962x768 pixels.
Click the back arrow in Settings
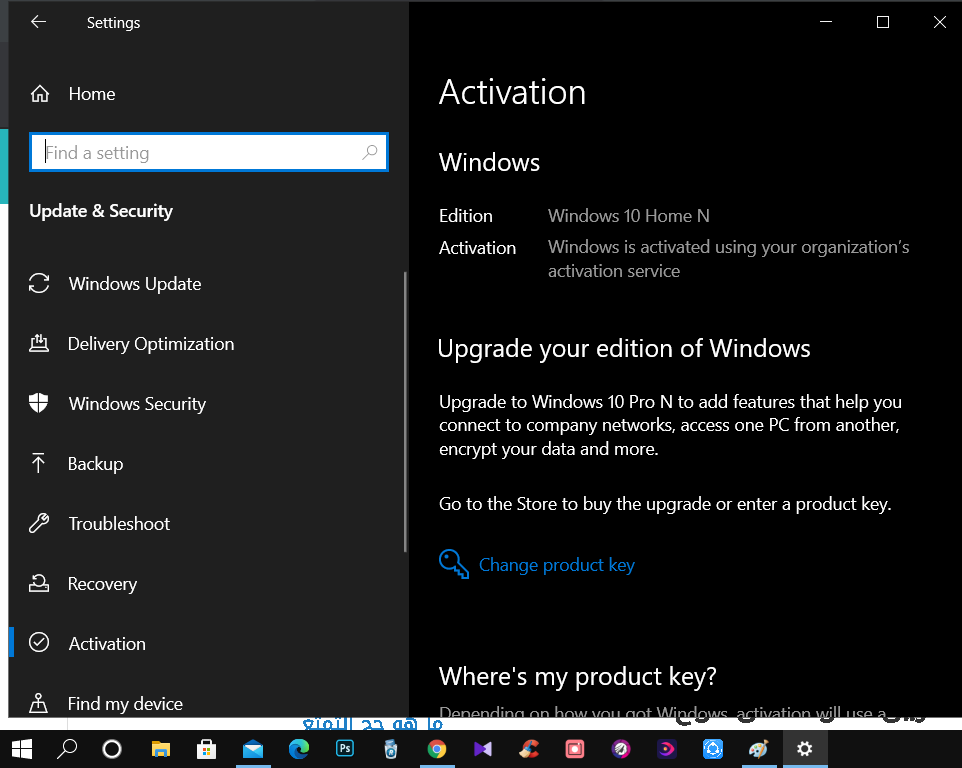[39, 22]
